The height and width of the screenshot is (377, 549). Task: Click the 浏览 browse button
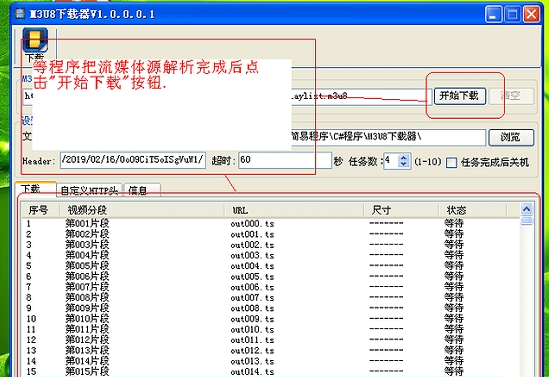pos(511,137)
